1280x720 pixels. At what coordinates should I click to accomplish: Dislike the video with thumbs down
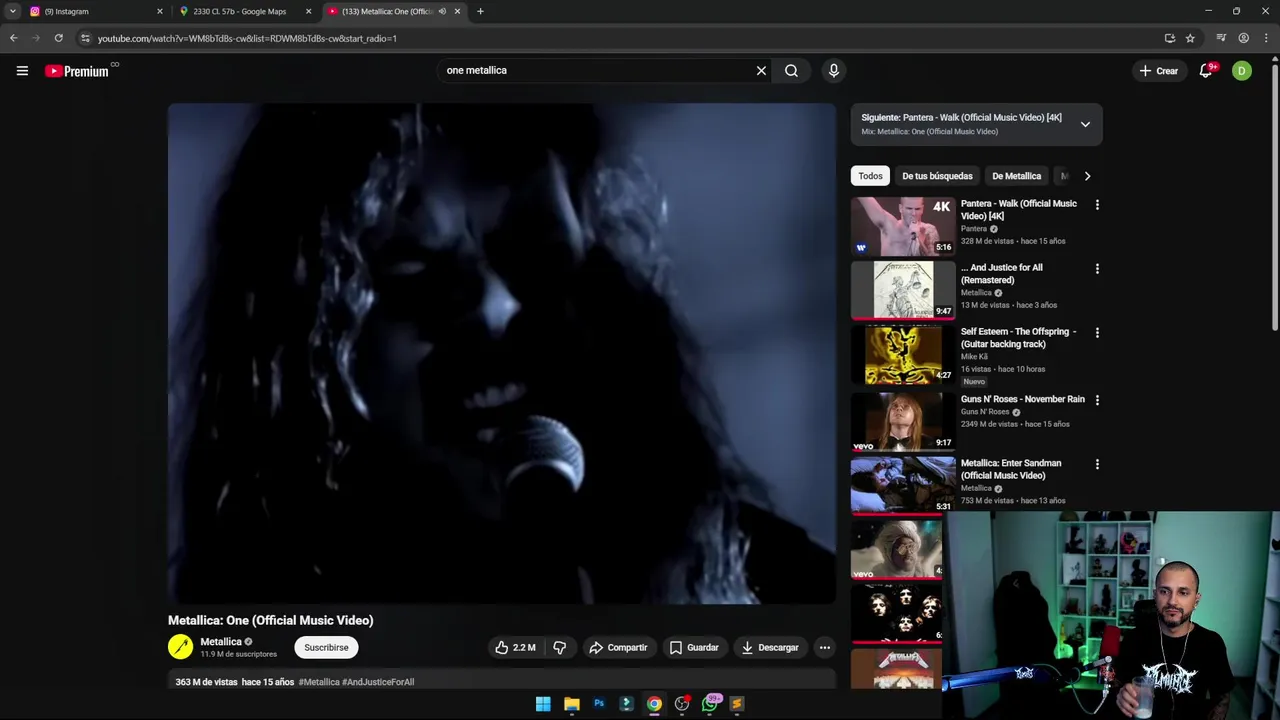pos(560,648)
